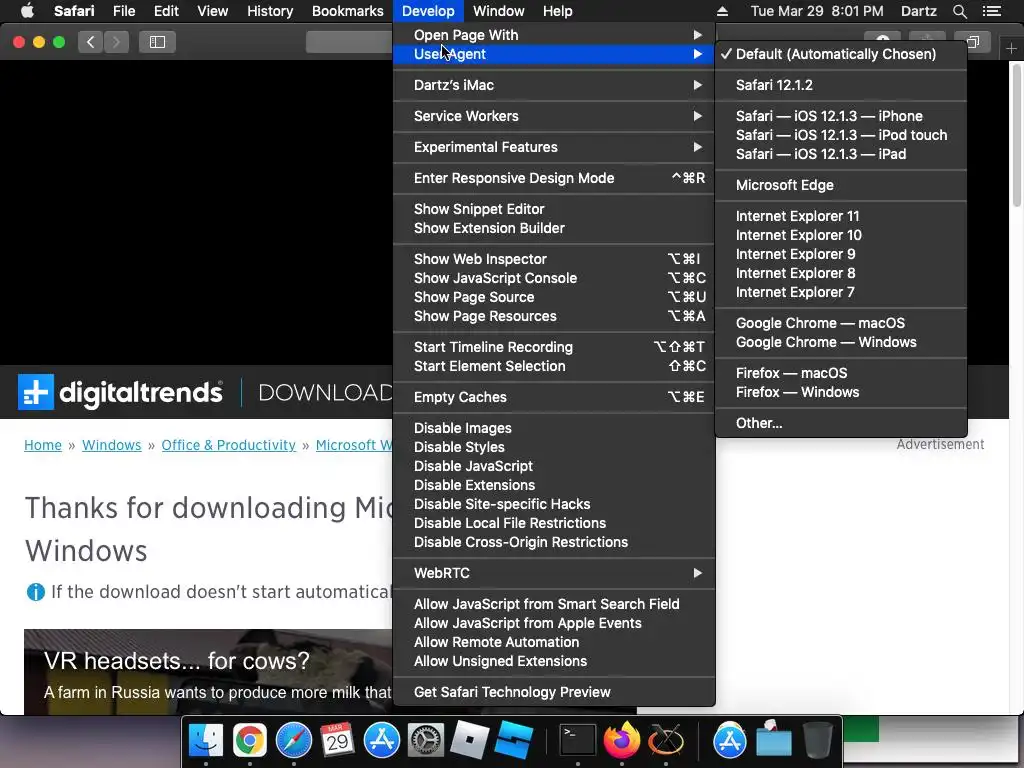Click the menu bar clock Tue Mar 29
This screenshot has width=1024, height=768.
[817, 11]
